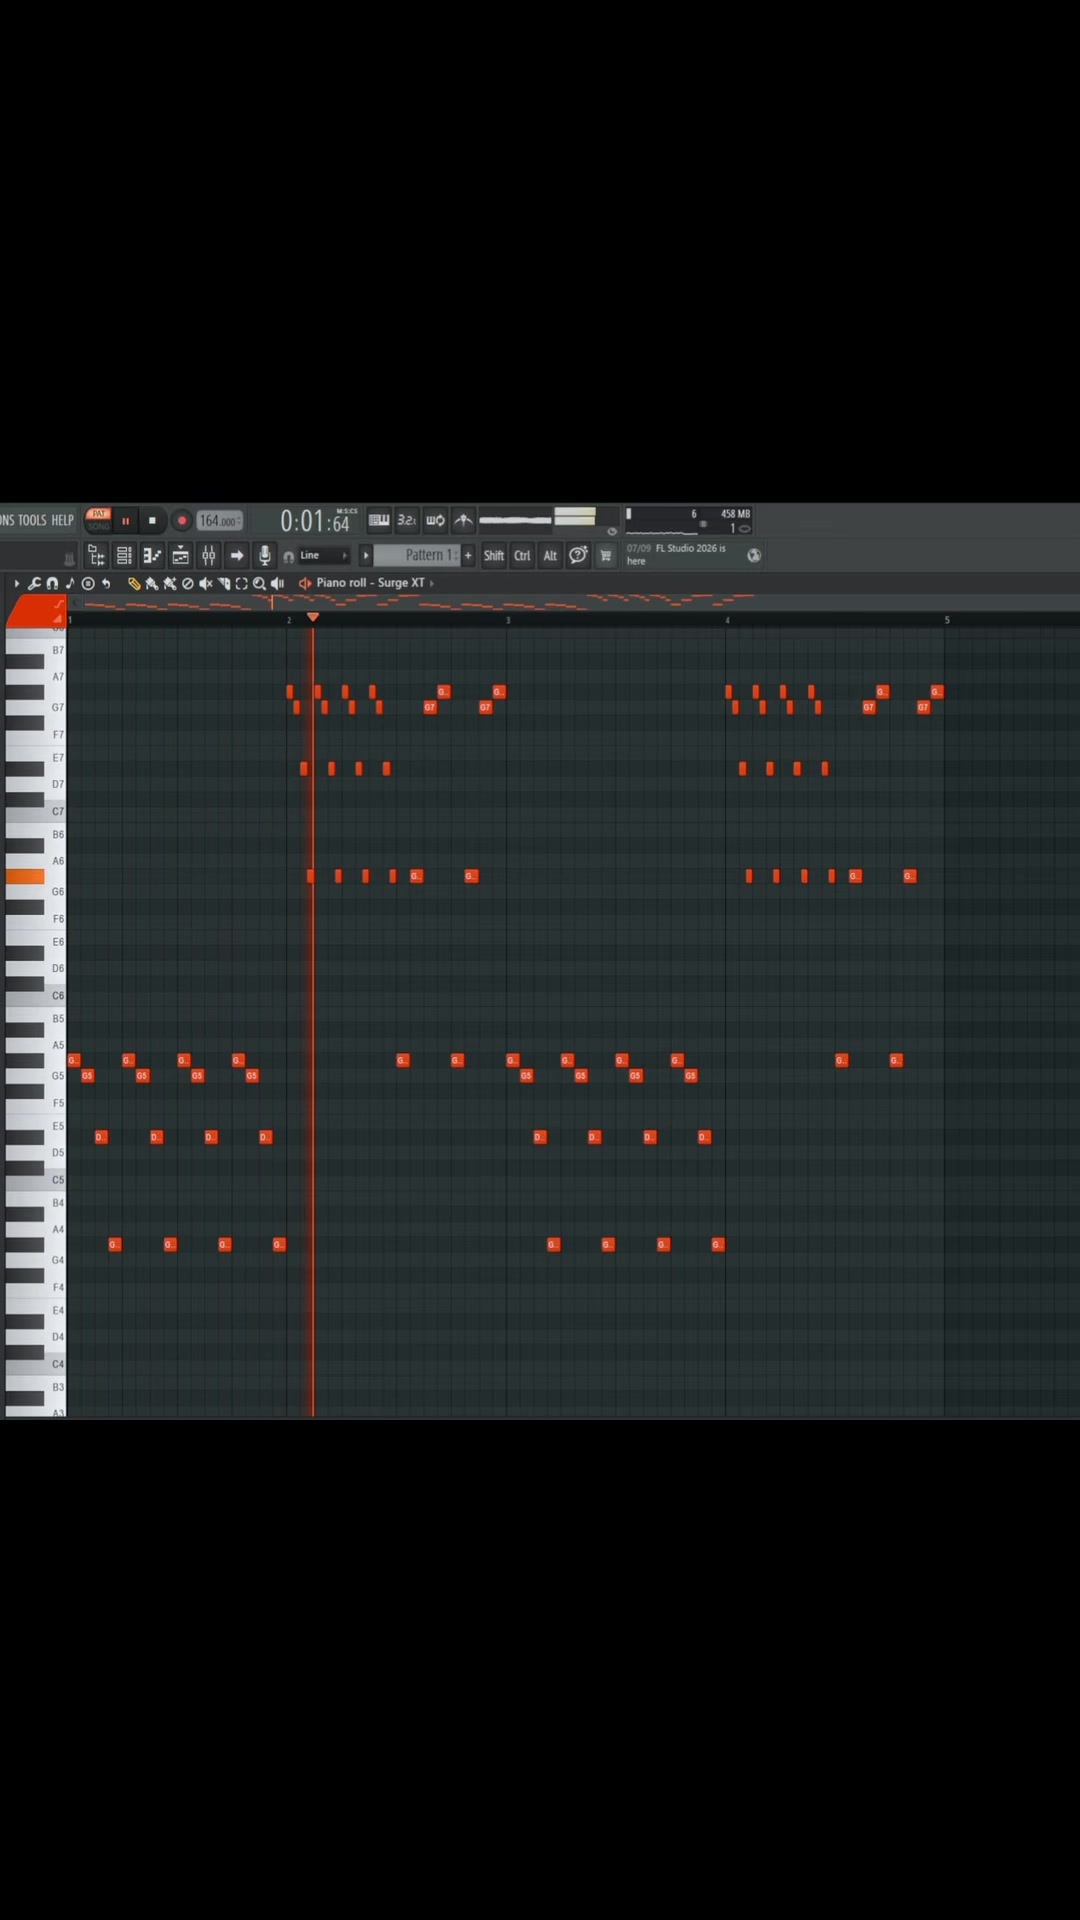
Task: Click the circled-square icon in piano roll toolbar
Action: point(88,583)
